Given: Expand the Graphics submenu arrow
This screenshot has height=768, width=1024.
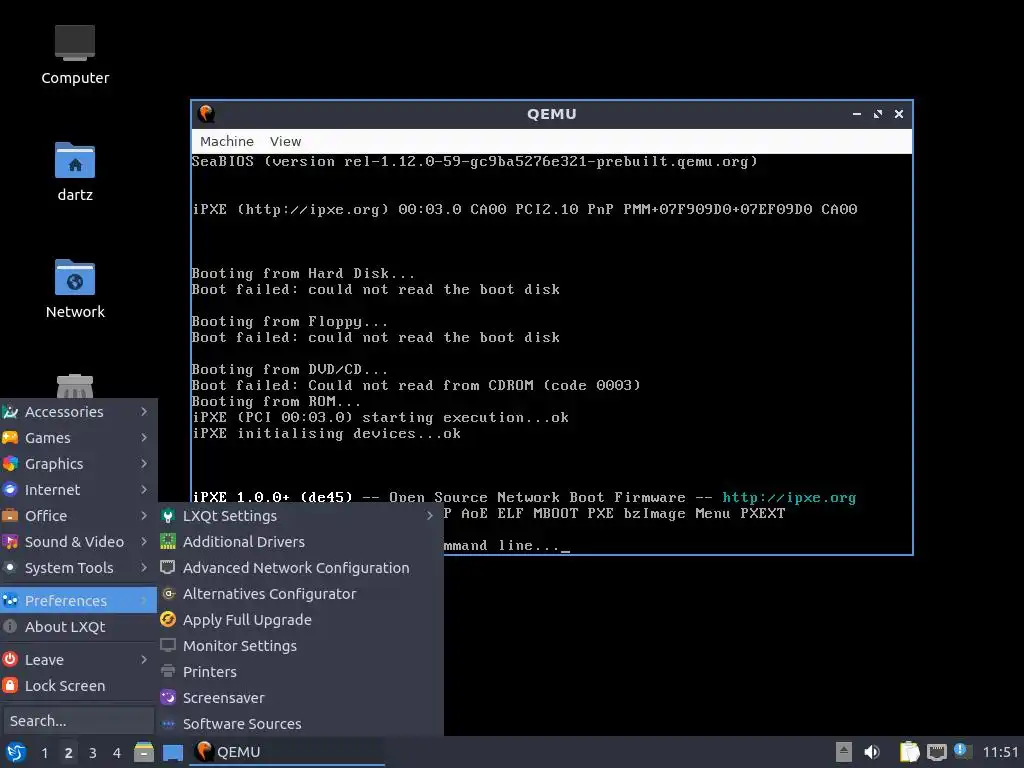Looking at the screenshot, I should click(x=144, y=464).
